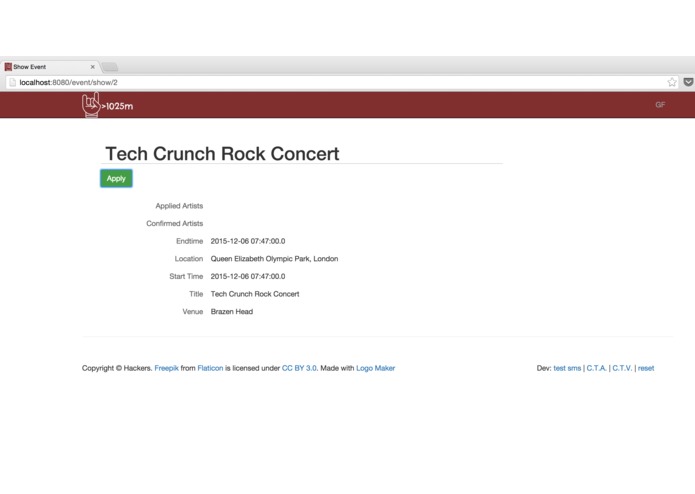This screenshot has width=695, height=494.
Task: Click the Confirmed Artists label
Action: coord(175,224)
